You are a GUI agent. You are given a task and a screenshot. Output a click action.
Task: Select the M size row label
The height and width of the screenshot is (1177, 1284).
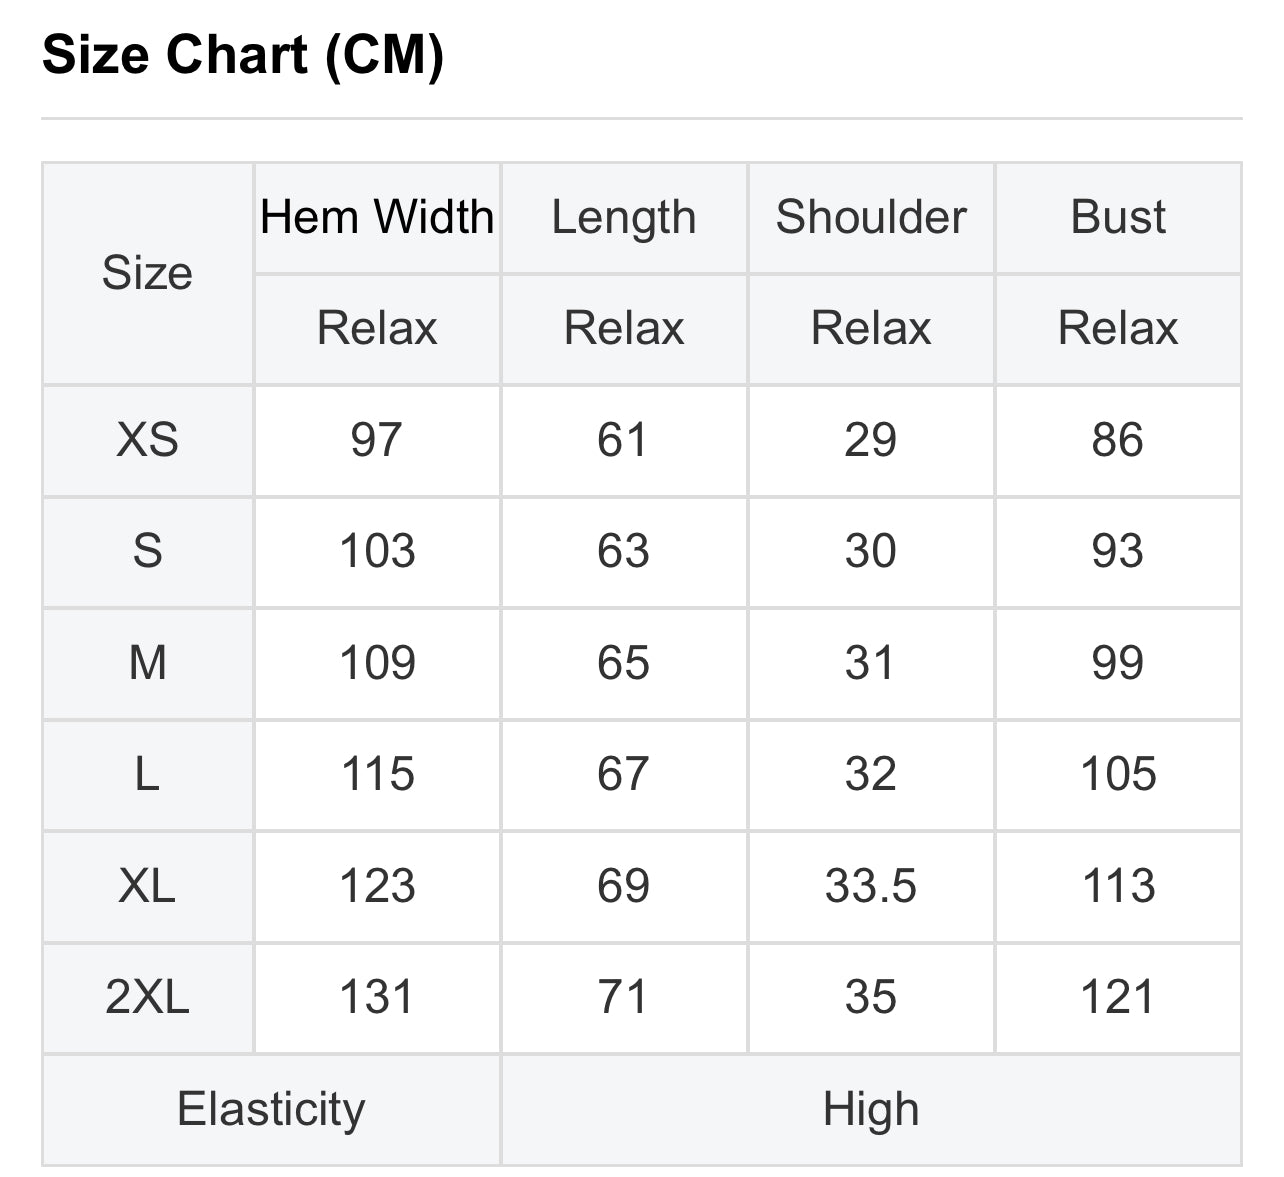click(147, 664)
